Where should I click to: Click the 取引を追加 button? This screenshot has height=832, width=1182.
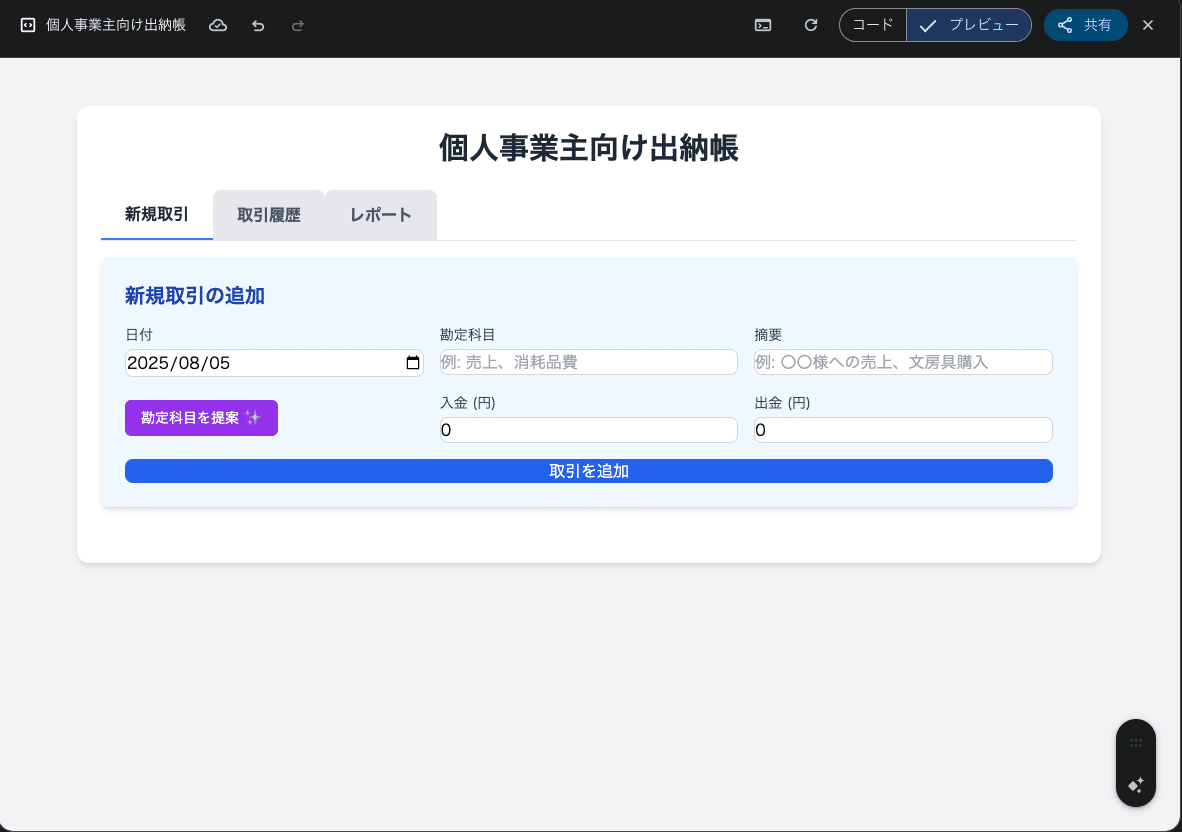pos(589,471)
